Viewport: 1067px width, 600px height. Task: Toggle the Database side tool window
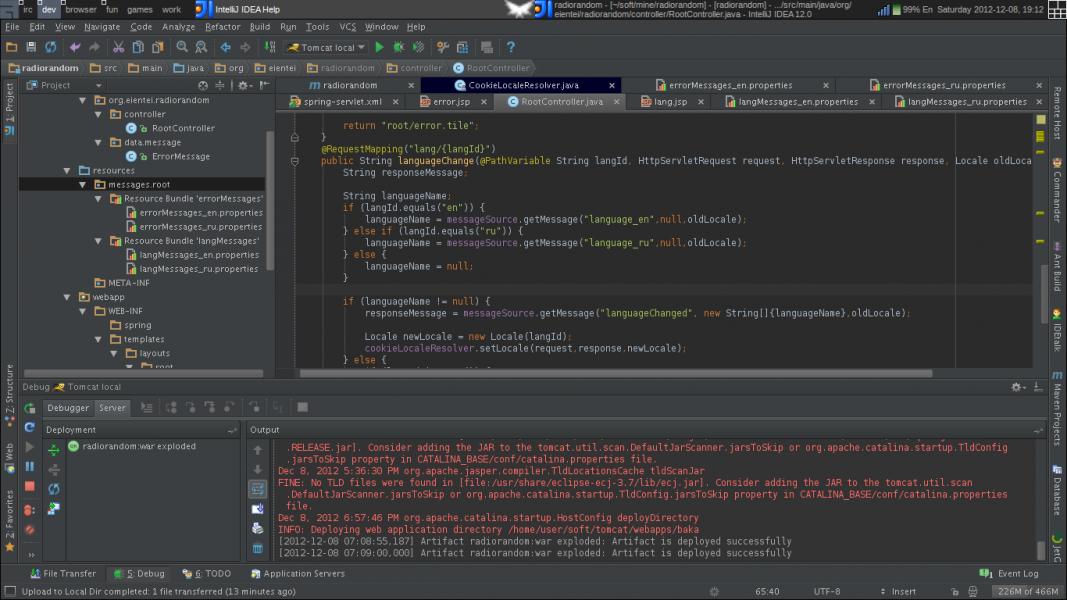pyautogui.click(x=1057, y=492)
